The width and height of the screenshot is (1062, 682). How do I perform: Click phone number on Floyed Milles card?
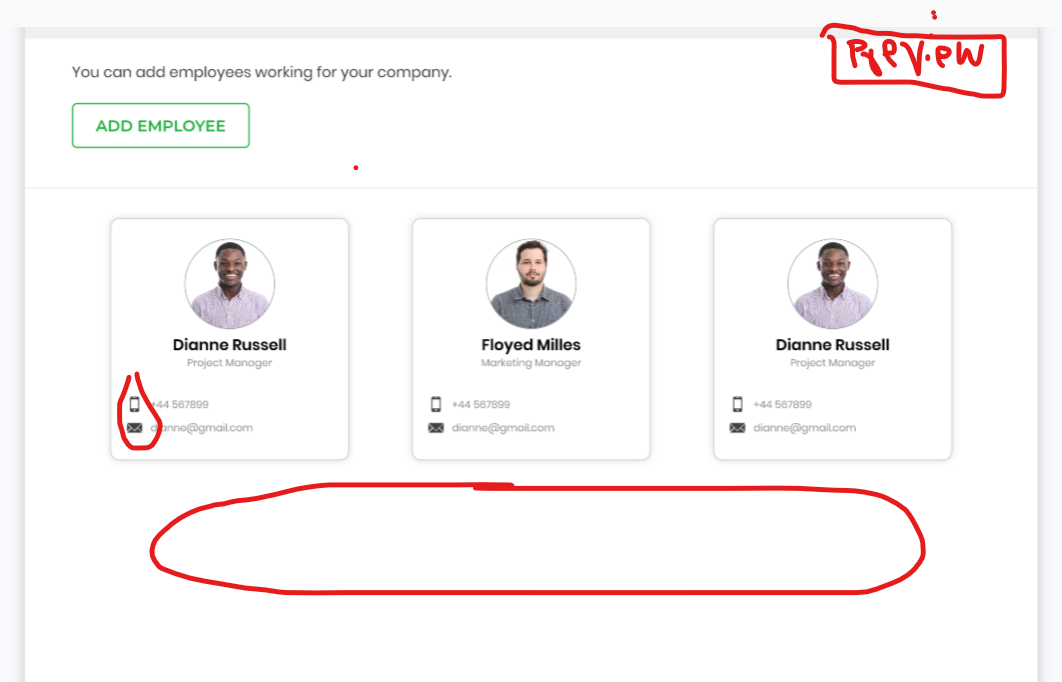[481, 405]
